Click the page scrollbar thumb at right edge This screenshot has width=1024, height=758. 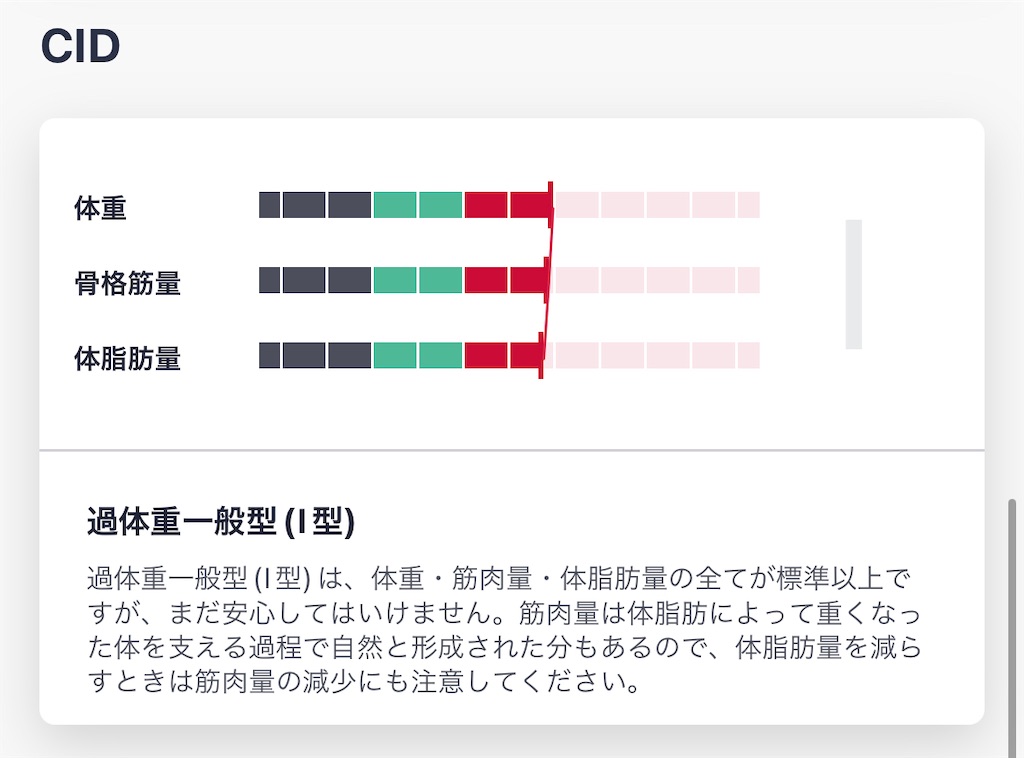pyautogui.click(x=1012, y=628)
